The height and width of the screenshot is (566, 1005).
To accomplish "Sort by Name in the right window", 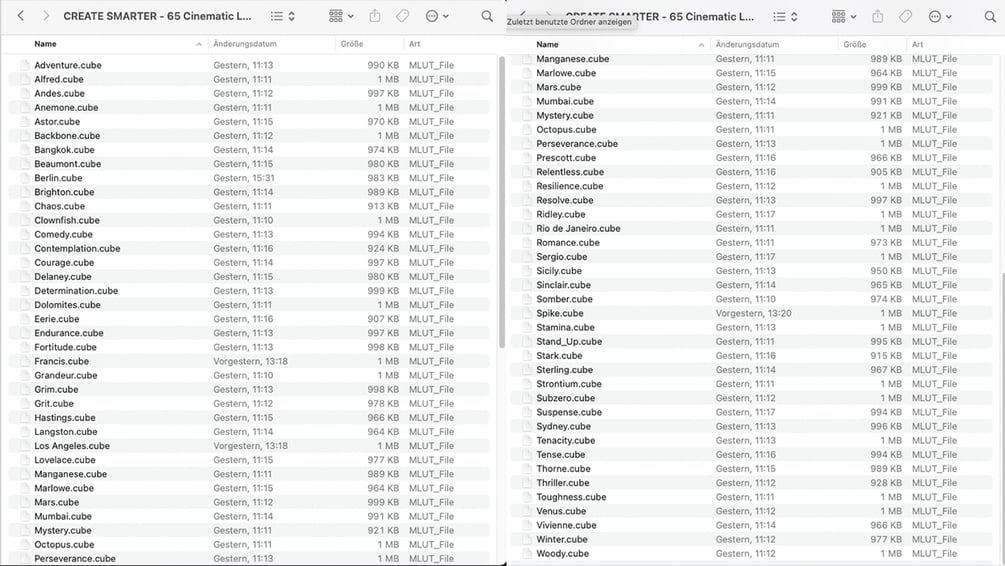I will click(x=547, y=44).
